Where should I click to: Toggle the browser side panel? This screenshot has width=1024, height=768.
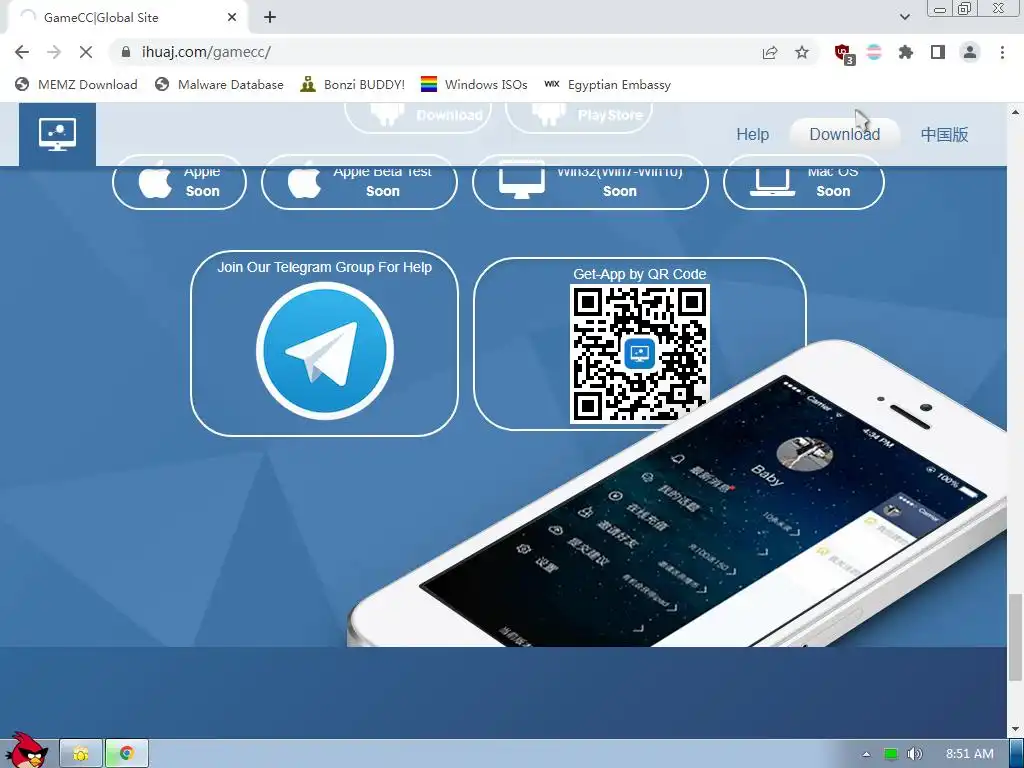pos(938,52)
